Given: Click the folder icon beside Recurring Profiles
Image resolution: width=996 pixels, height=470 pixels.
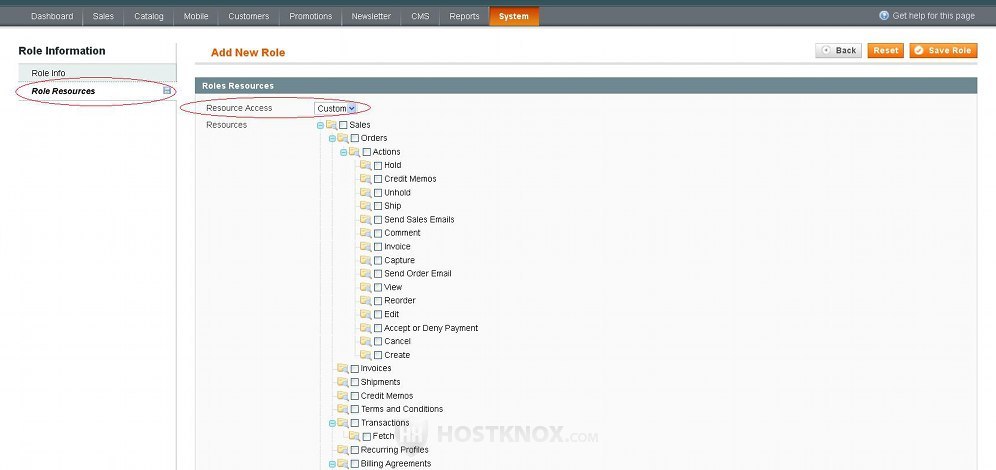Looking at the screenshot, I should (x=343, y=450).
